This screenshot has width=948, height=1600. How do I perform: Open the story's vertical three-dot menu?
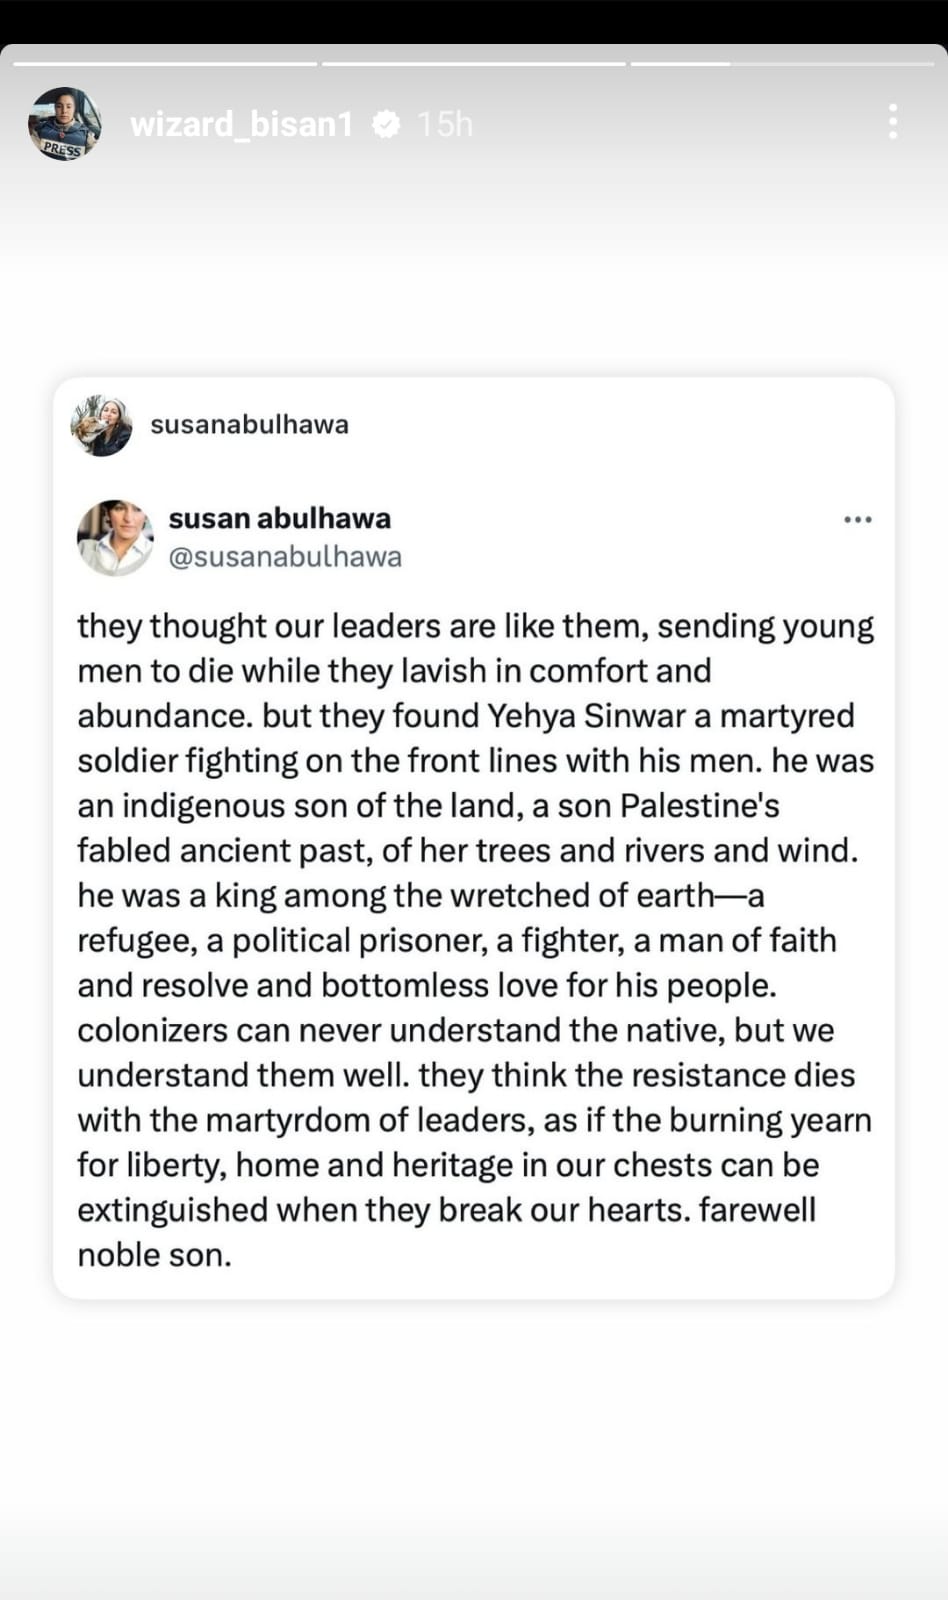(892, 122)
